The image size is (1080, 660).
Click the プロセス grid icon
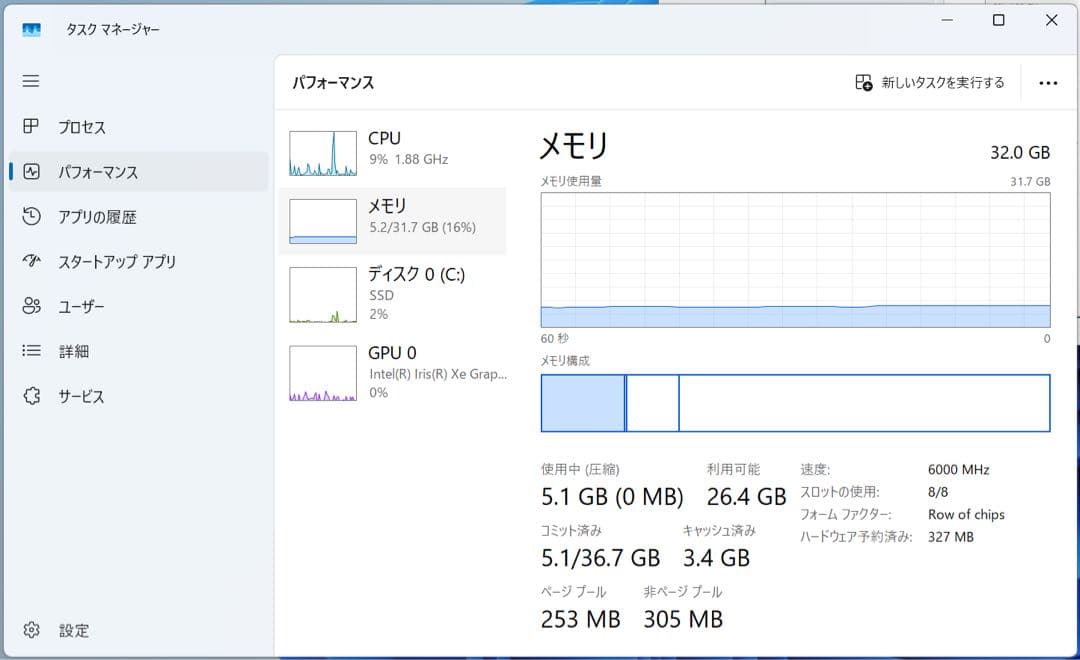tap(31, 127)
